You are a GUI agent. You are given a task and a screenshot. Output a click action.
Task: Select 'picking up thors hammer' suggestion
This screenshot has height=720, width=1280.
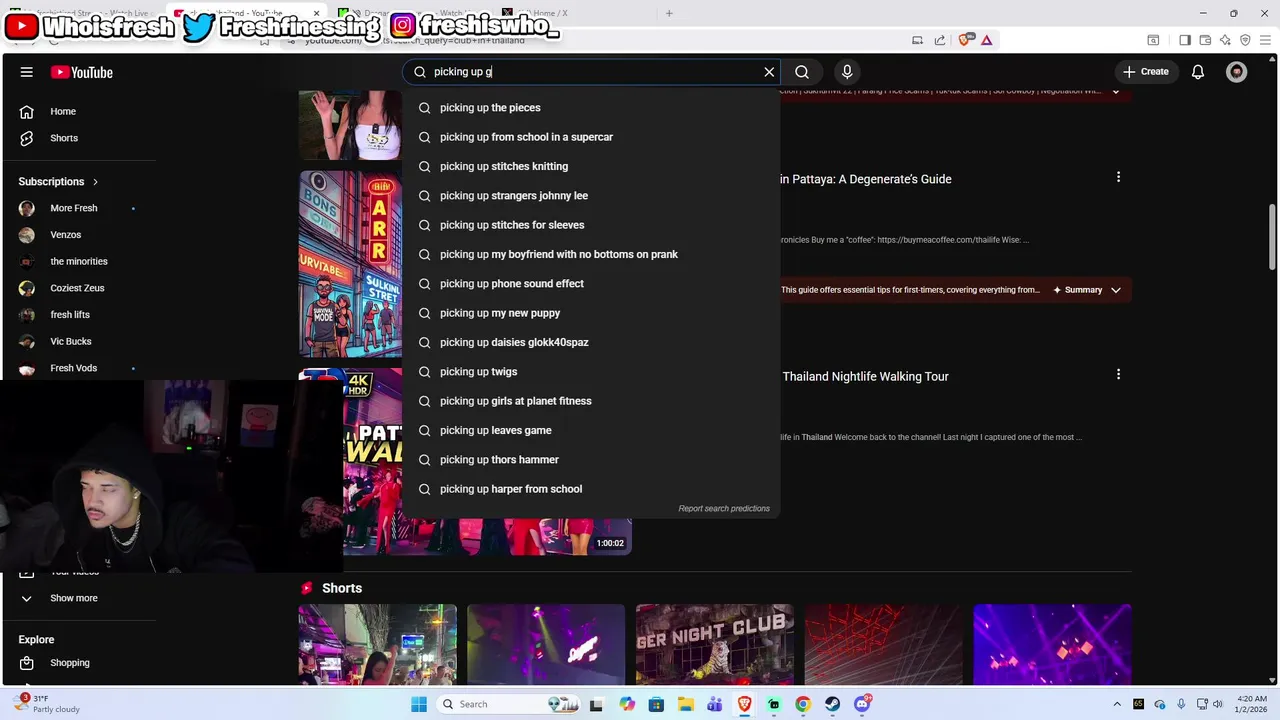[x=591, y=460]
